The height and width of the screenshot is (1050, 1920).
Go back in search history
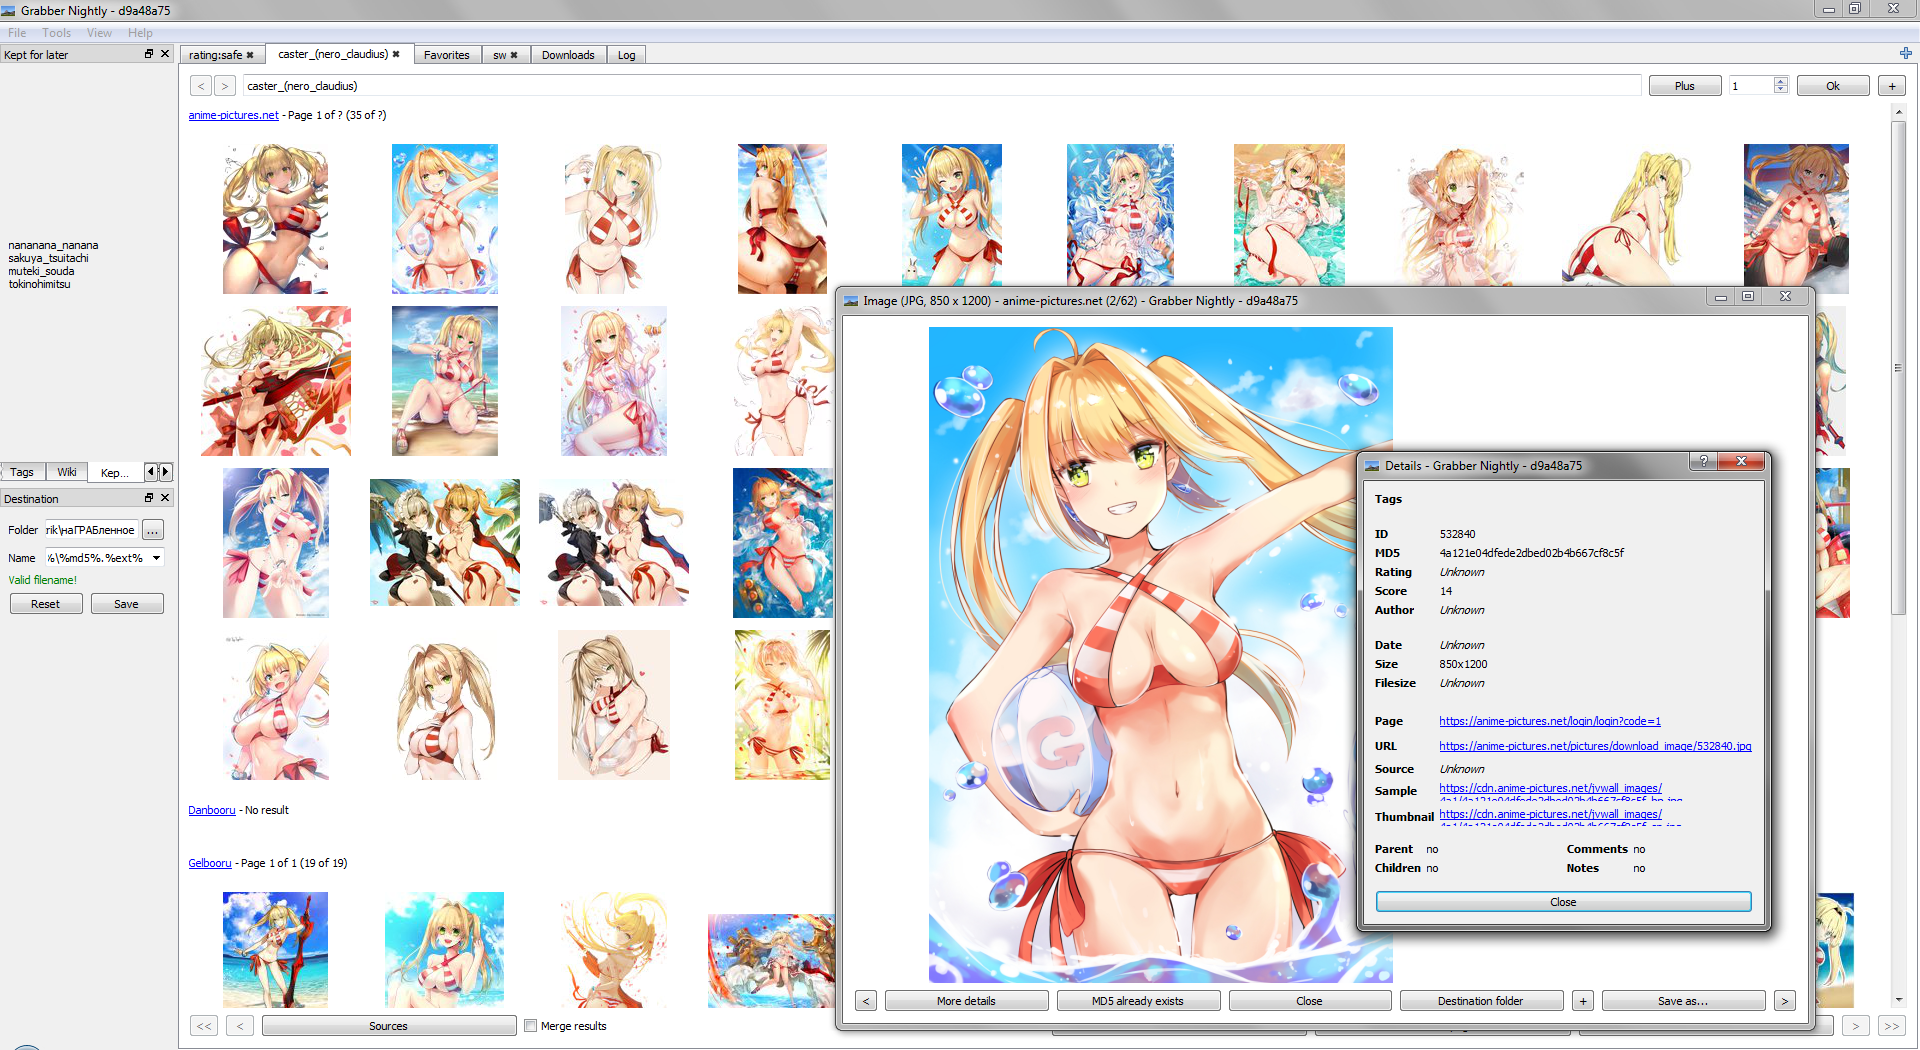pos(201,86)
